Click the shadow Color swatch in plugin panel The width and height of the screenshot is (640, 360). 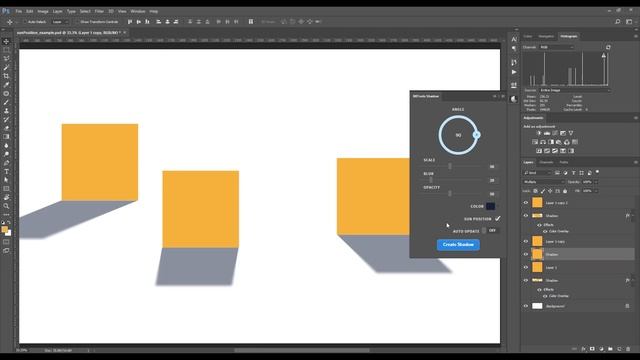(491, 207)
